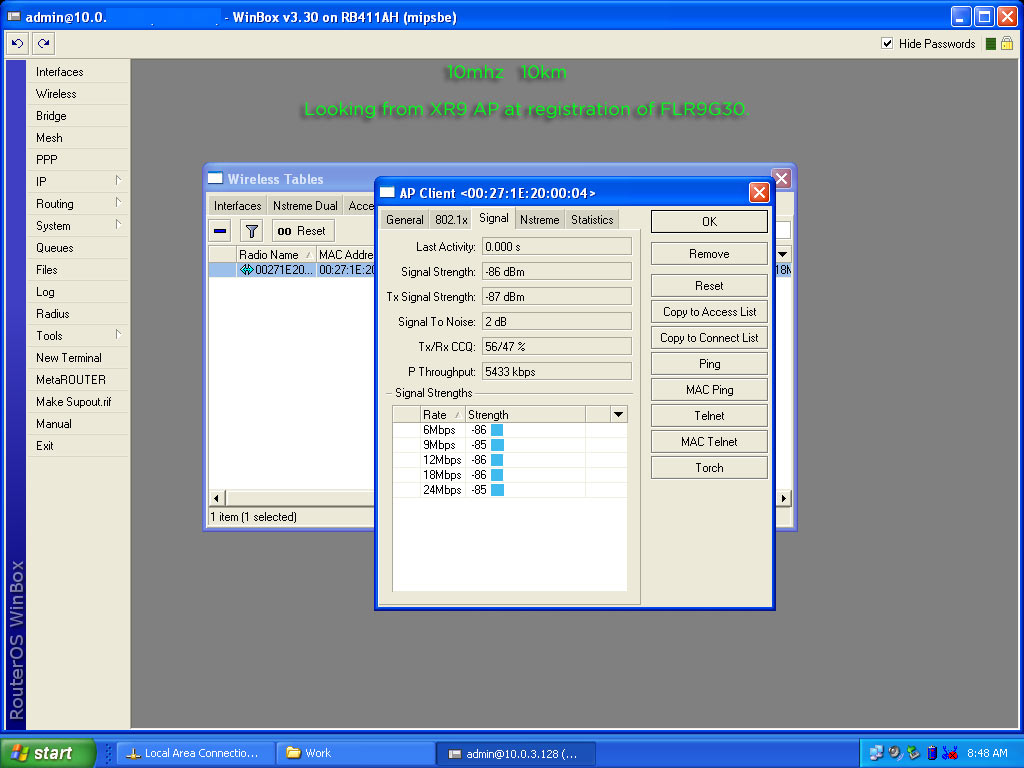The image size is (1024, 768).
Task: Open the Manual menu item
Action: pyautogui.click(x=77, y=424)
